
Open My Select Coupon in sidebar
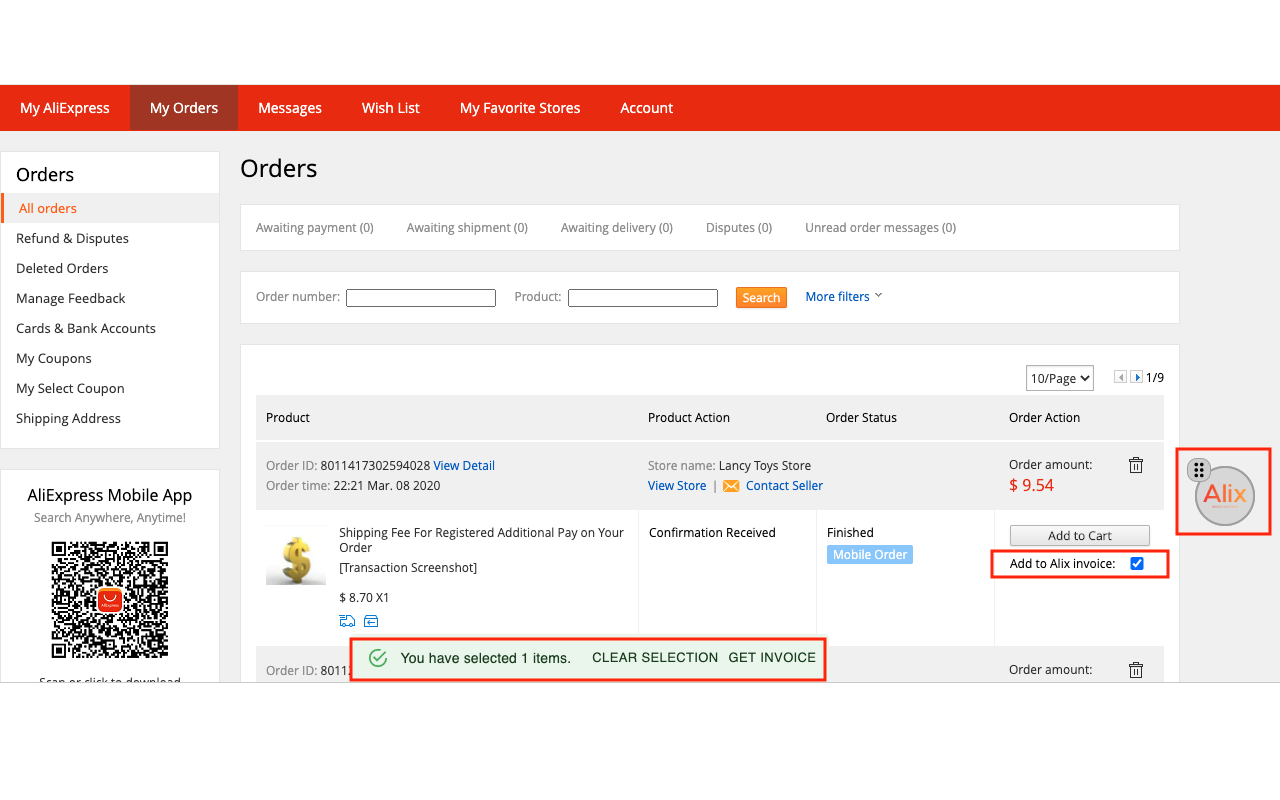[x=70, y=388]
